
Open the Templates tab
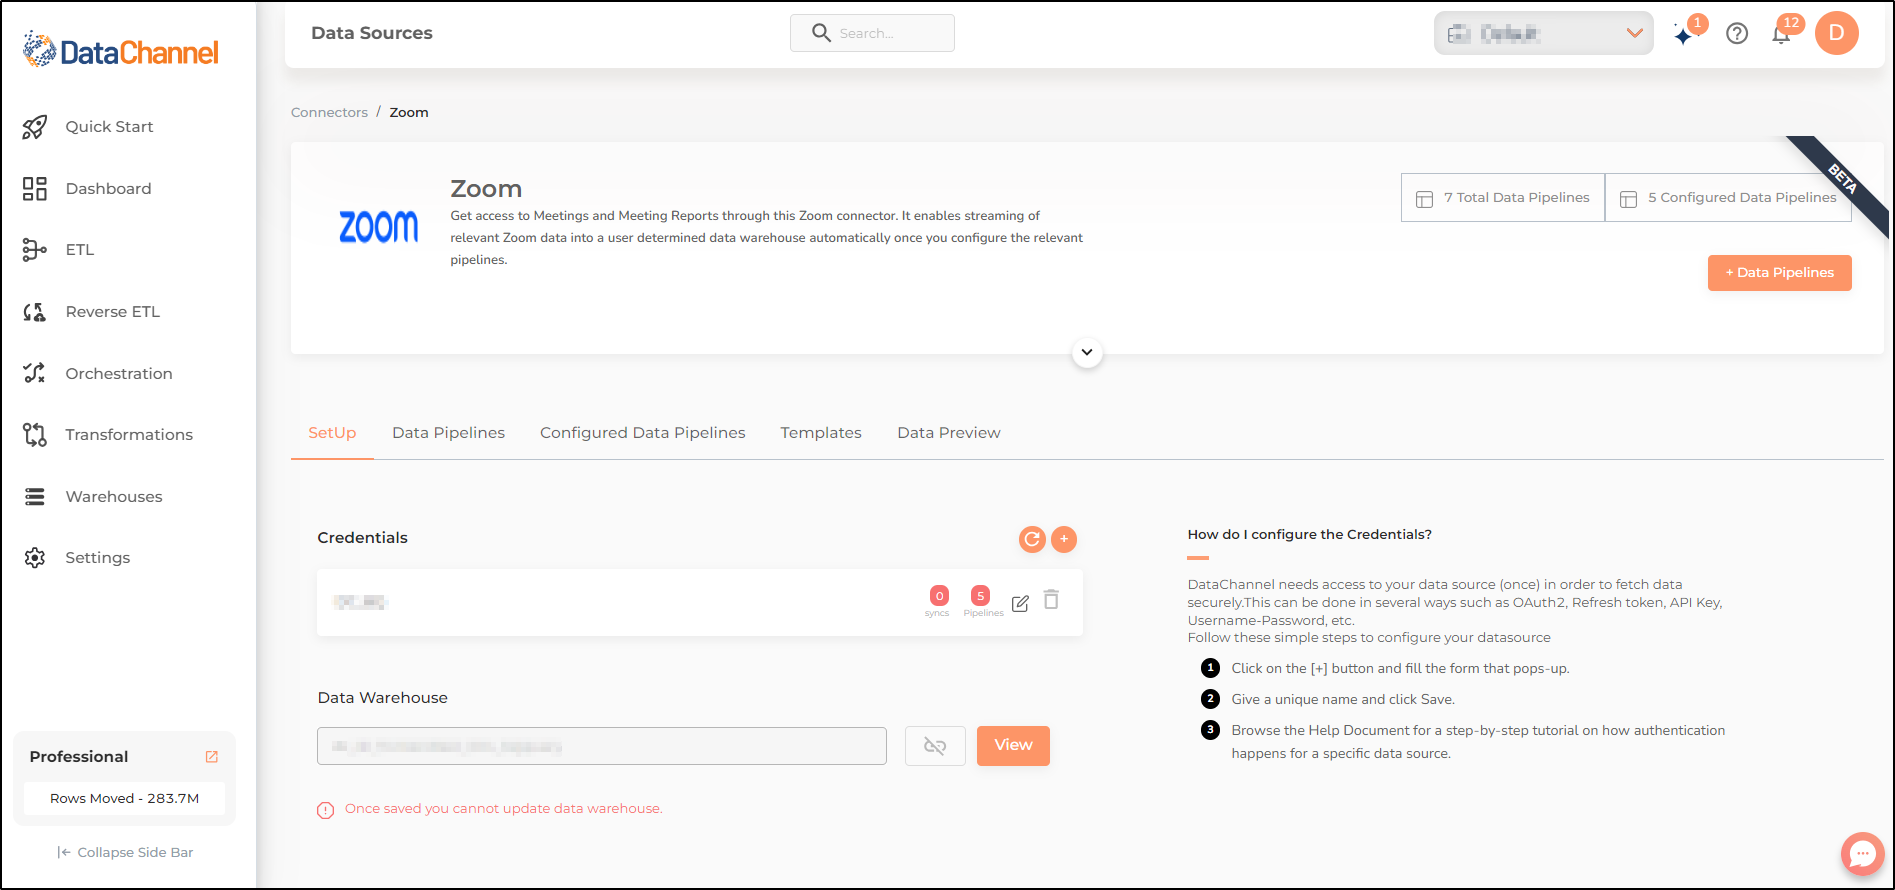click(x=821, y=433)
